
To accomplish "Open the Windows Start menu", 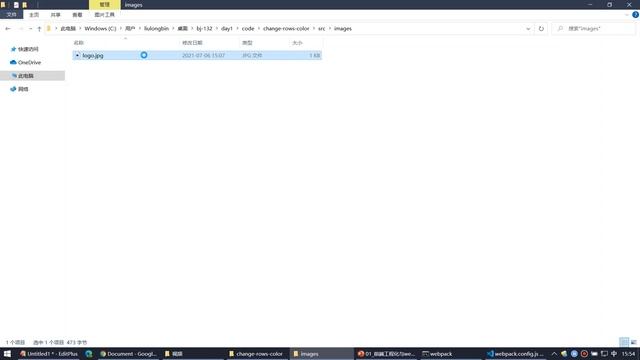I will tap(7, 354).
